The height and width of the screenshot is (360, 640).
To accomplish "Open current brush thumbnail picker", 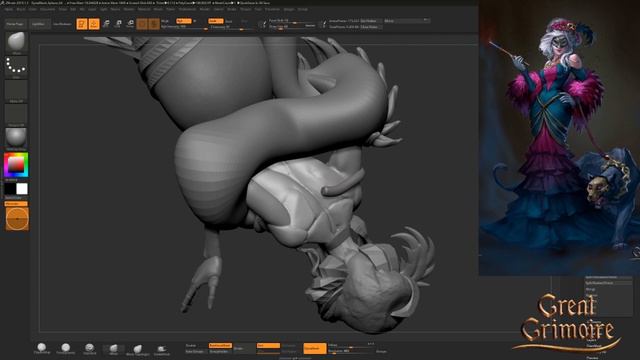I will click(16, 42).
